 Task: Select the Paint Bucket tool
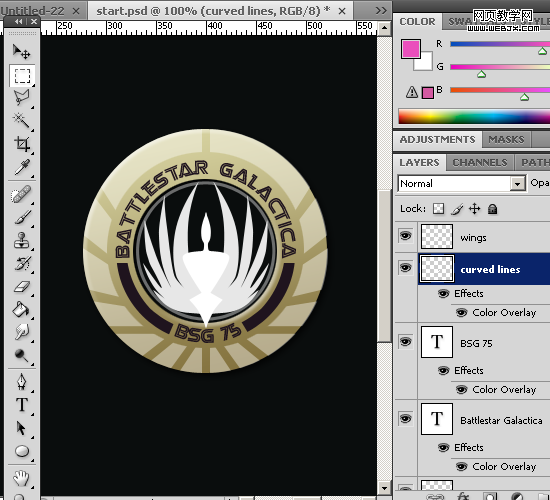pyautogui.click(x=22, y=309)
